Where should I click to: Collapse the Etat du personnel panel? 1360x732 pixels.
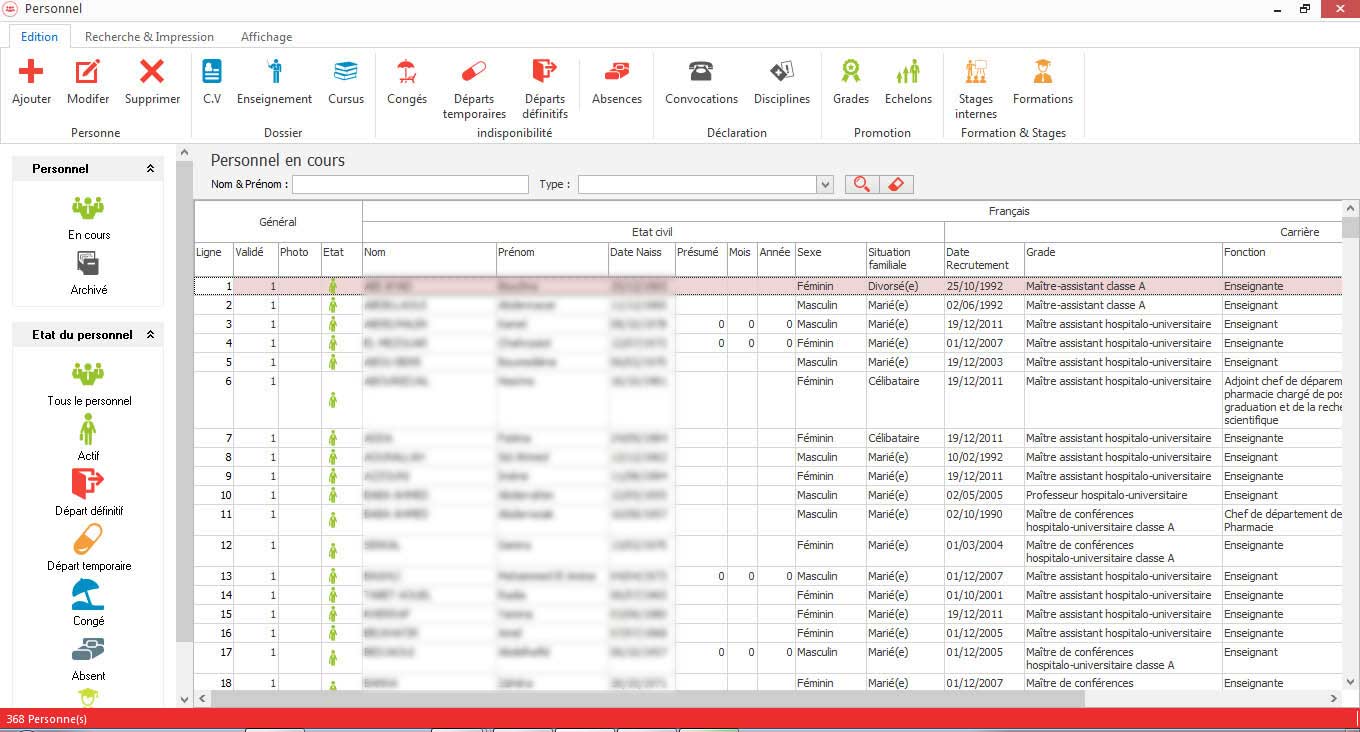click(150, 335)
